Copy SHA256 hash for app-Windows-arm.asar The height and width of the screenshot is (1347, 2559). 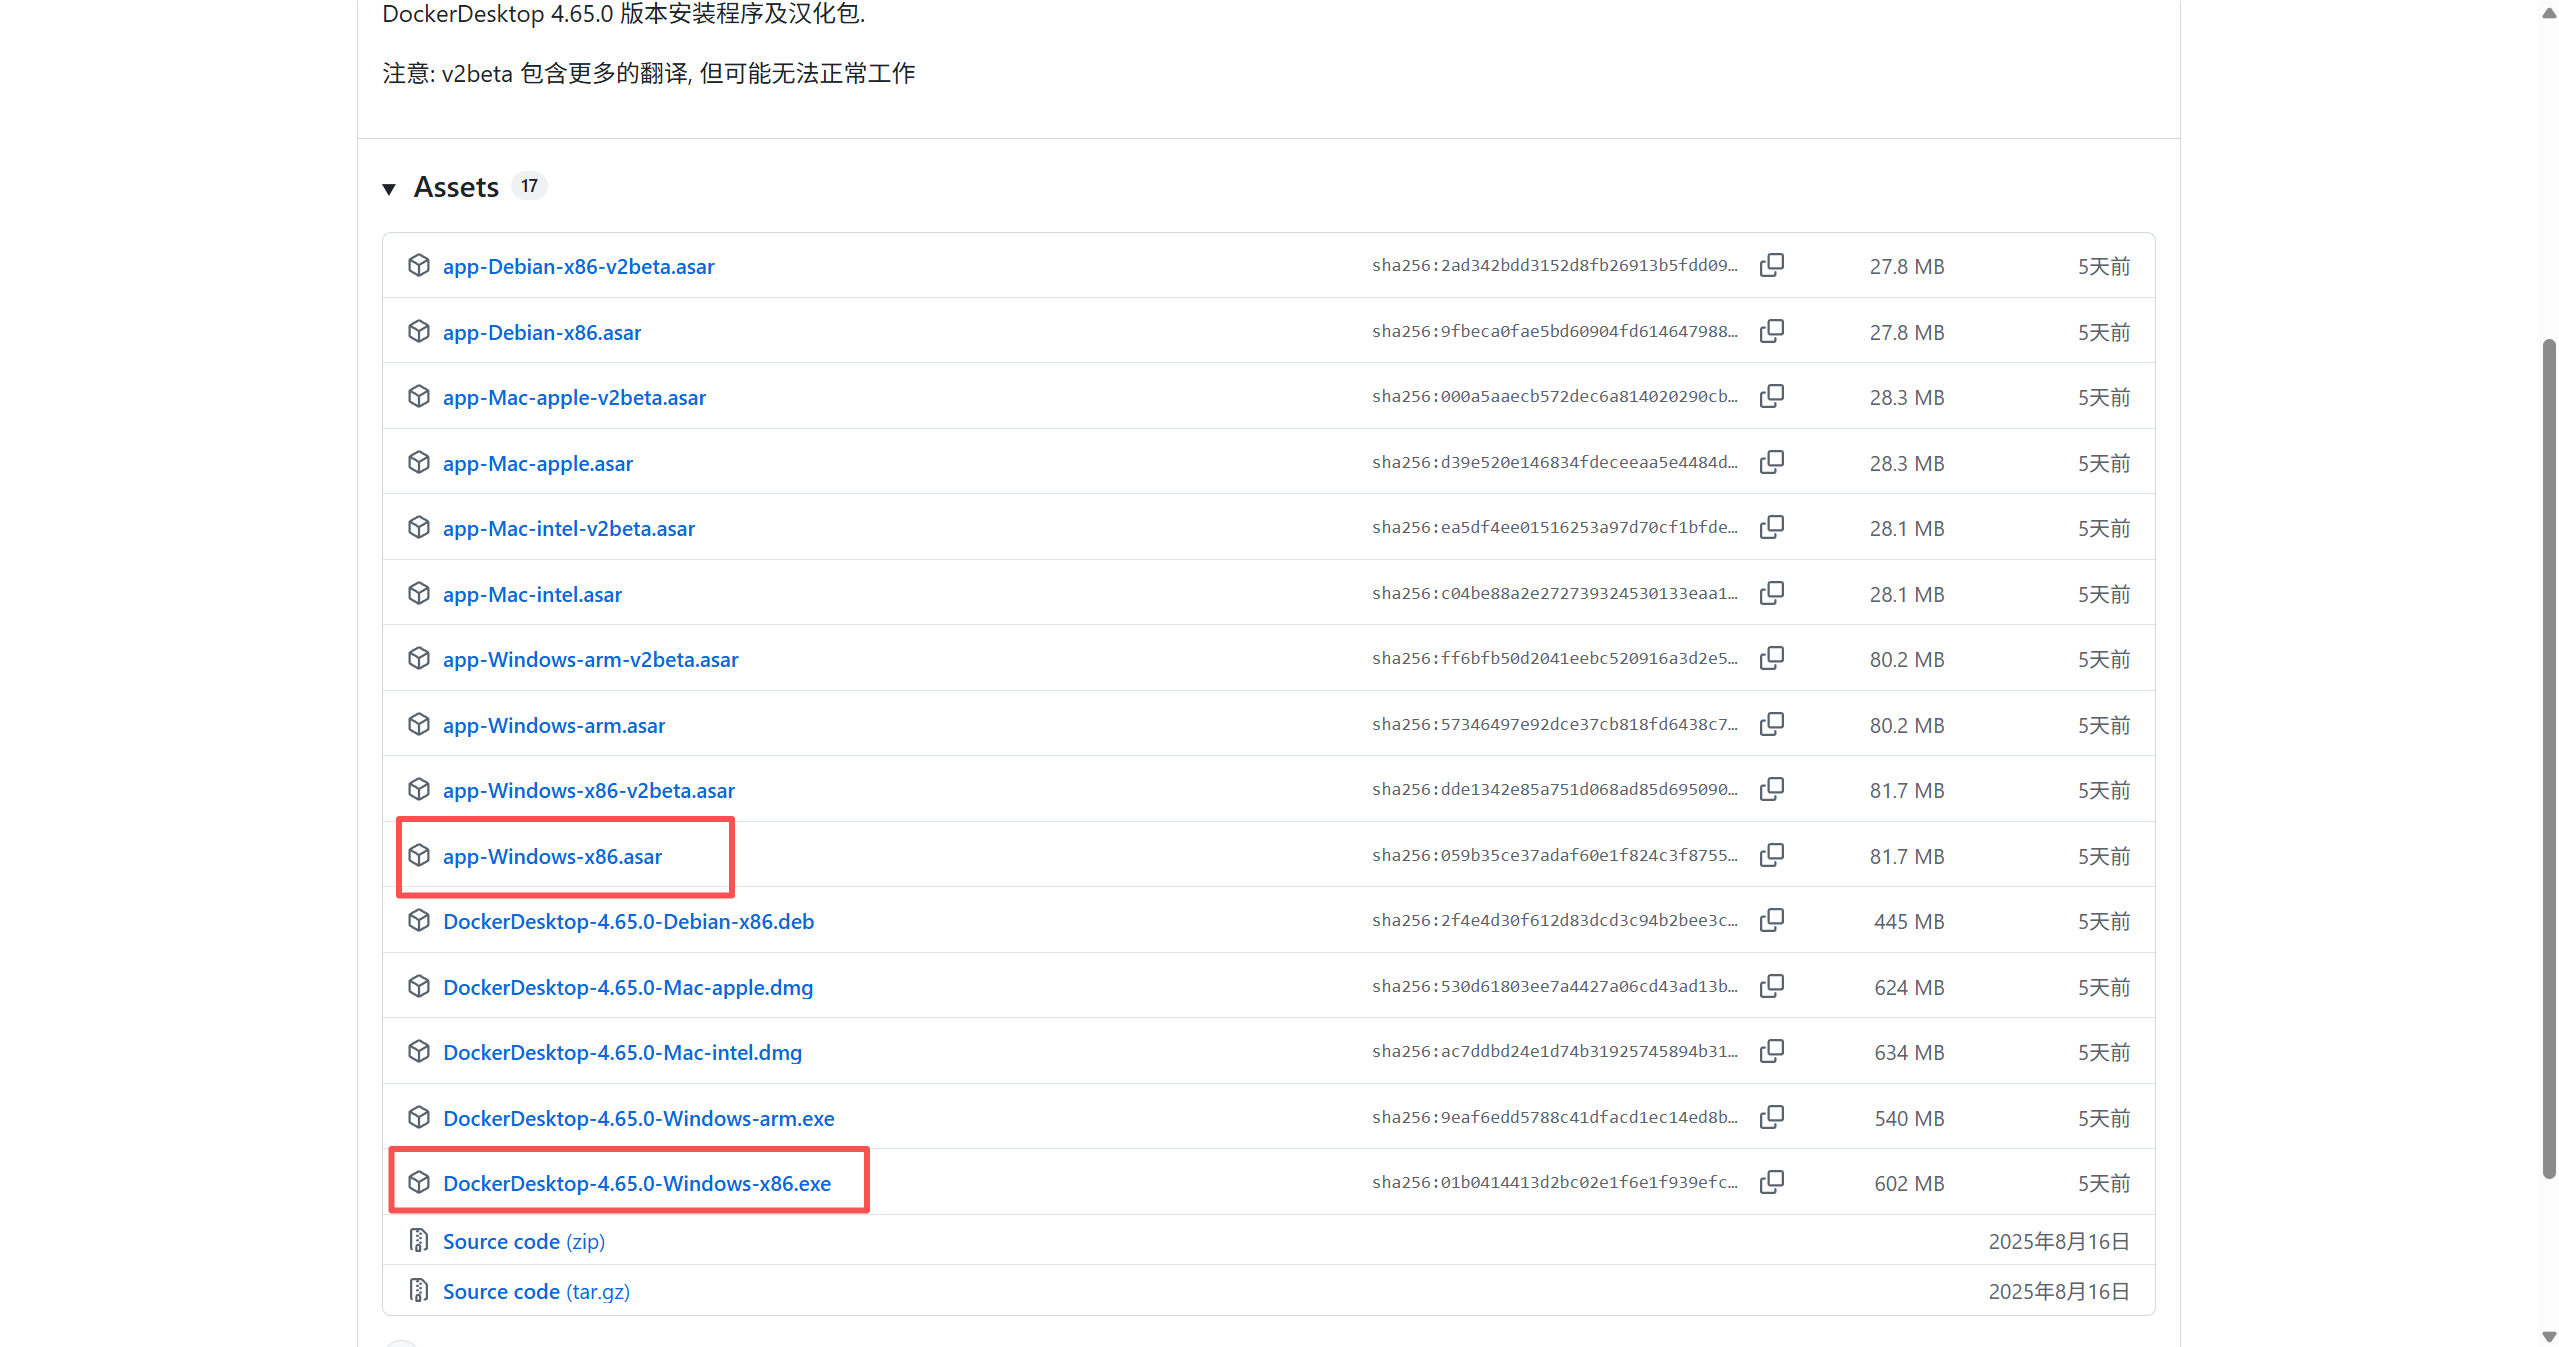(x=1771, y=724)
